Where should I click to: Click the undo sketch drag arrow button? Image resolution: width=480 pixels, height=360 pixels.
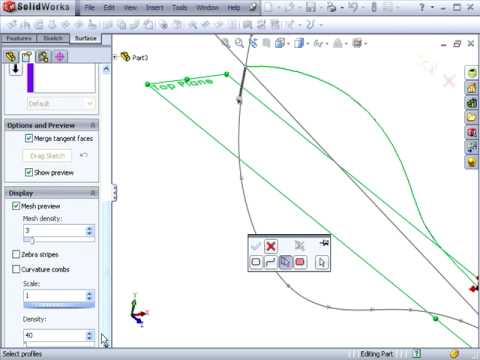pyautogui.click(x=84, y=155)
